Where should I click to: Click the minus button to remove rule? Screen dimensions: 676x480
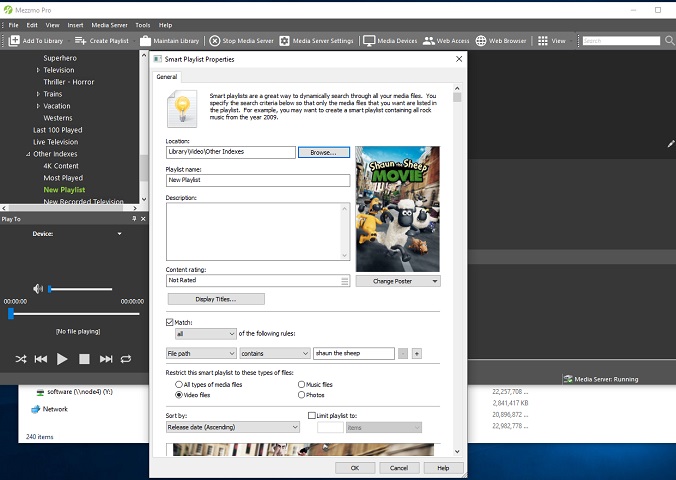click(x=403, y=354)
